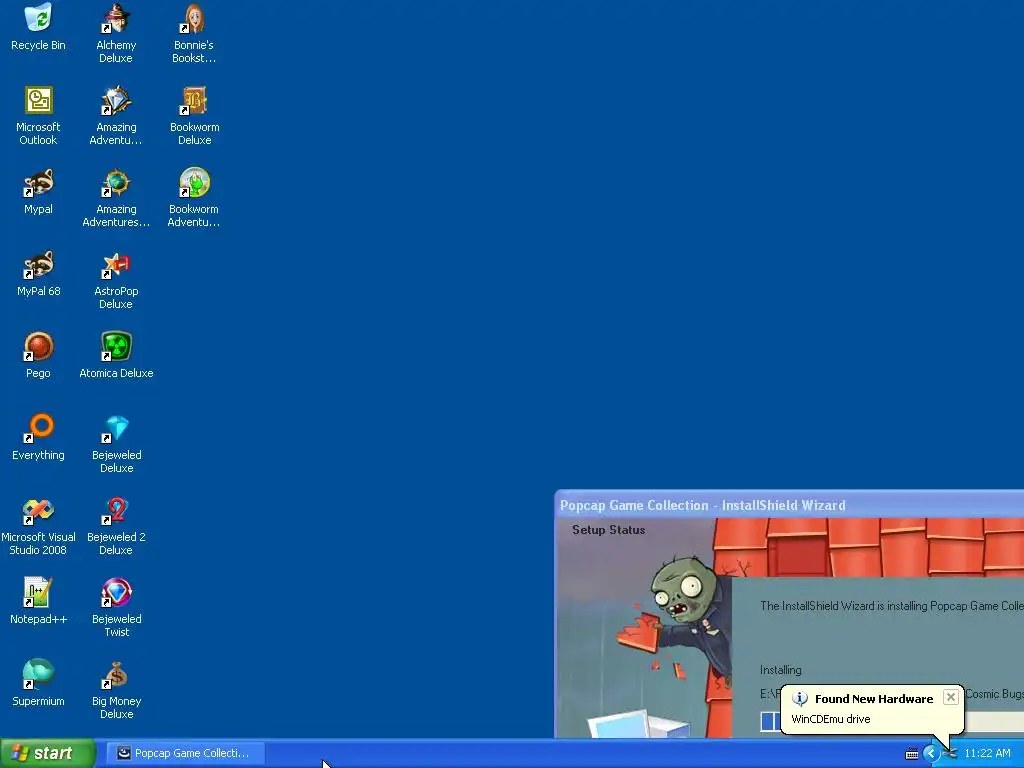This screenshot has width=1024, height=768.
Task: Close the Found New Hardware balloon
Action: tap(951, 697)
